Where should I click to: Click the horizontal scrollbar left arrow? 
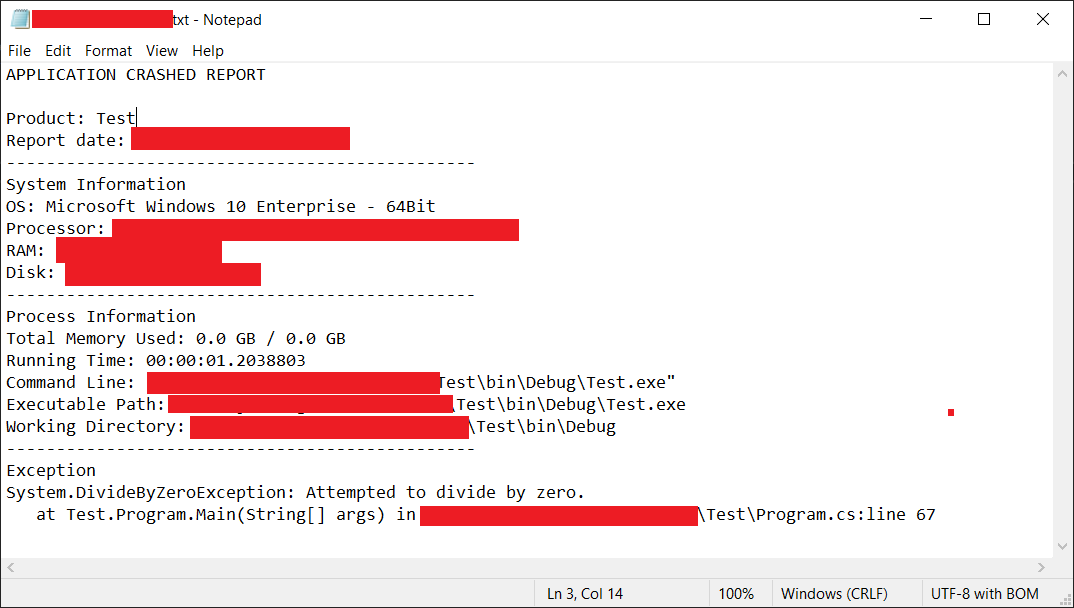(x=10, y=568)
